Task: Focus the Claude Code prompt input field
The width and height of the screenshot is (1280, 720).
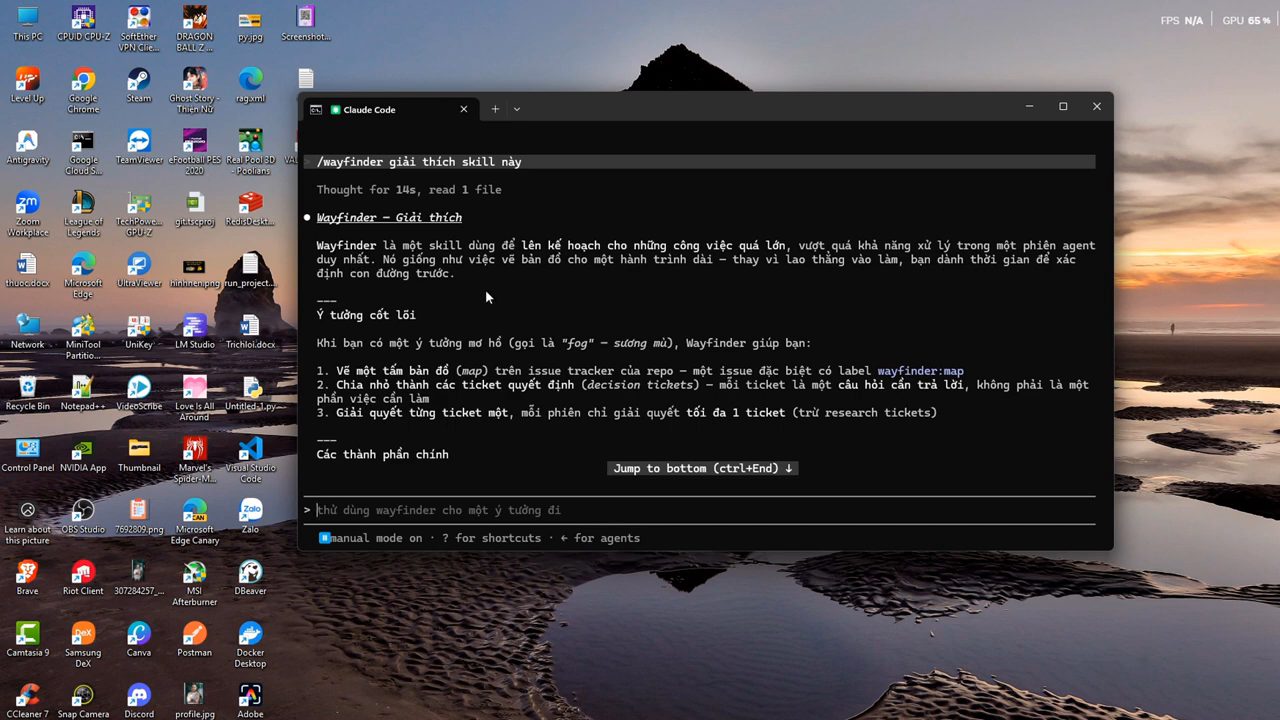Action: pos(700,510)
